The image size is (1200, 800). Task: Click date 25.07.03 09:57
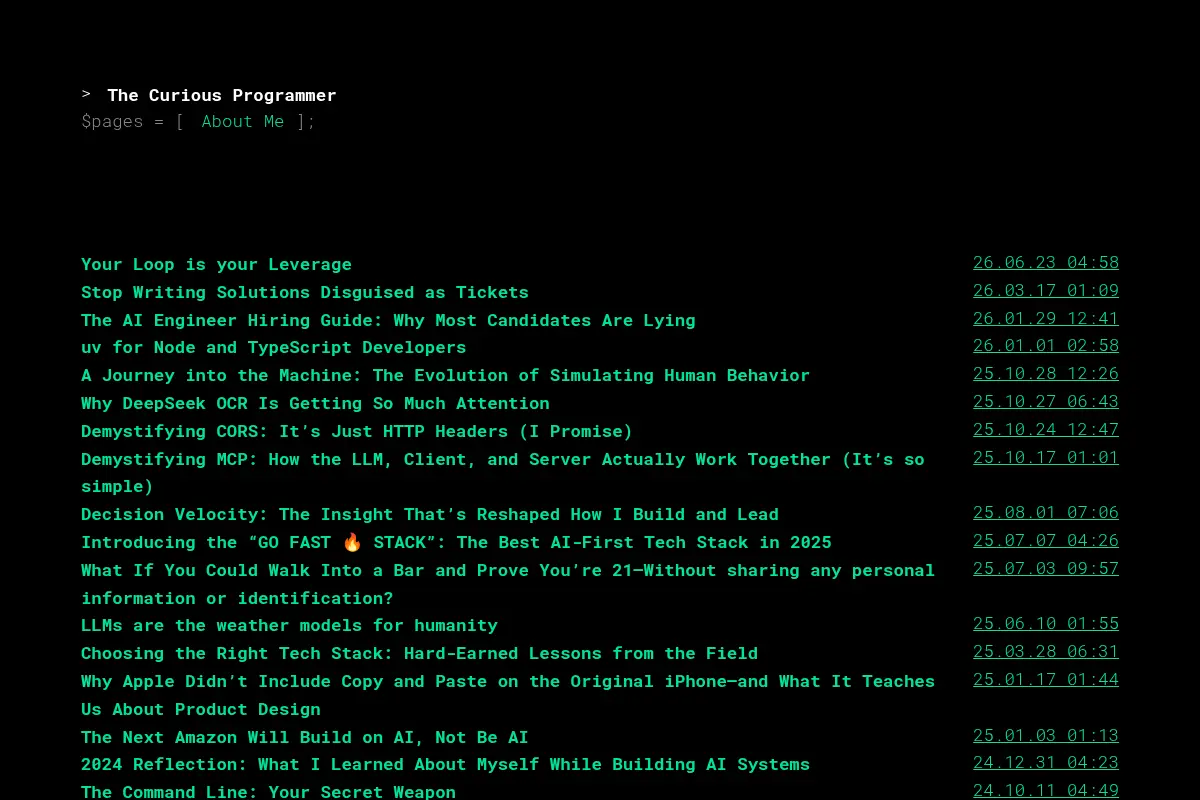[1046, 568]
